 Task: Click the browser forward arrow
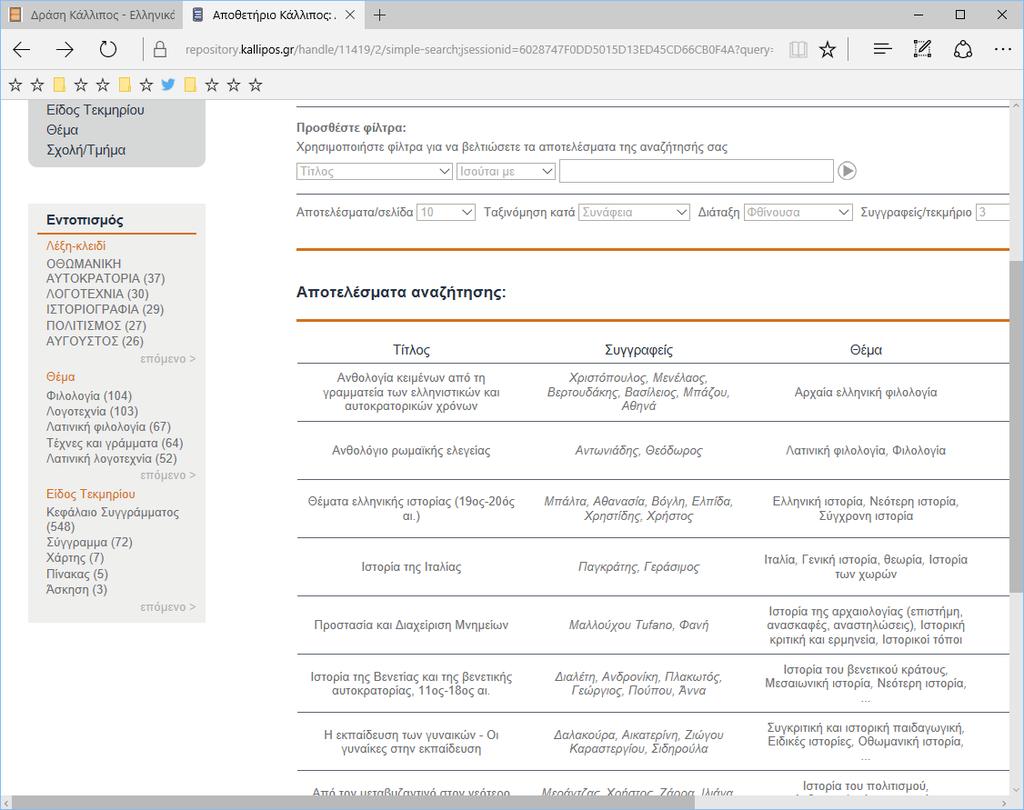(x=65, y=50)
